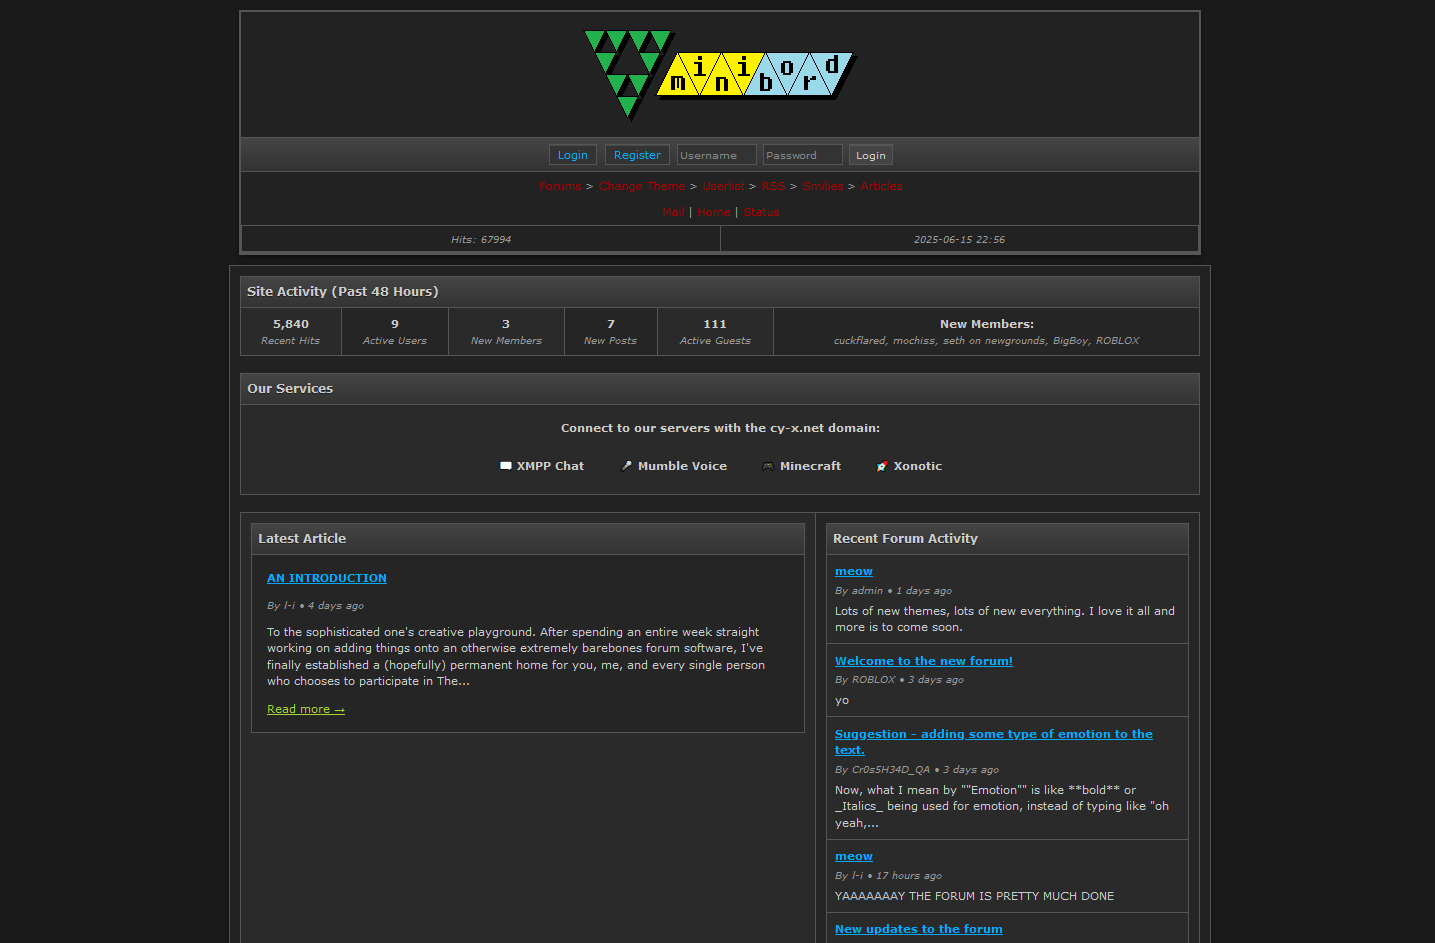The image size is (1435, 943).
Task: Open Welcome to the new forum thread
Action: point(924,661)
